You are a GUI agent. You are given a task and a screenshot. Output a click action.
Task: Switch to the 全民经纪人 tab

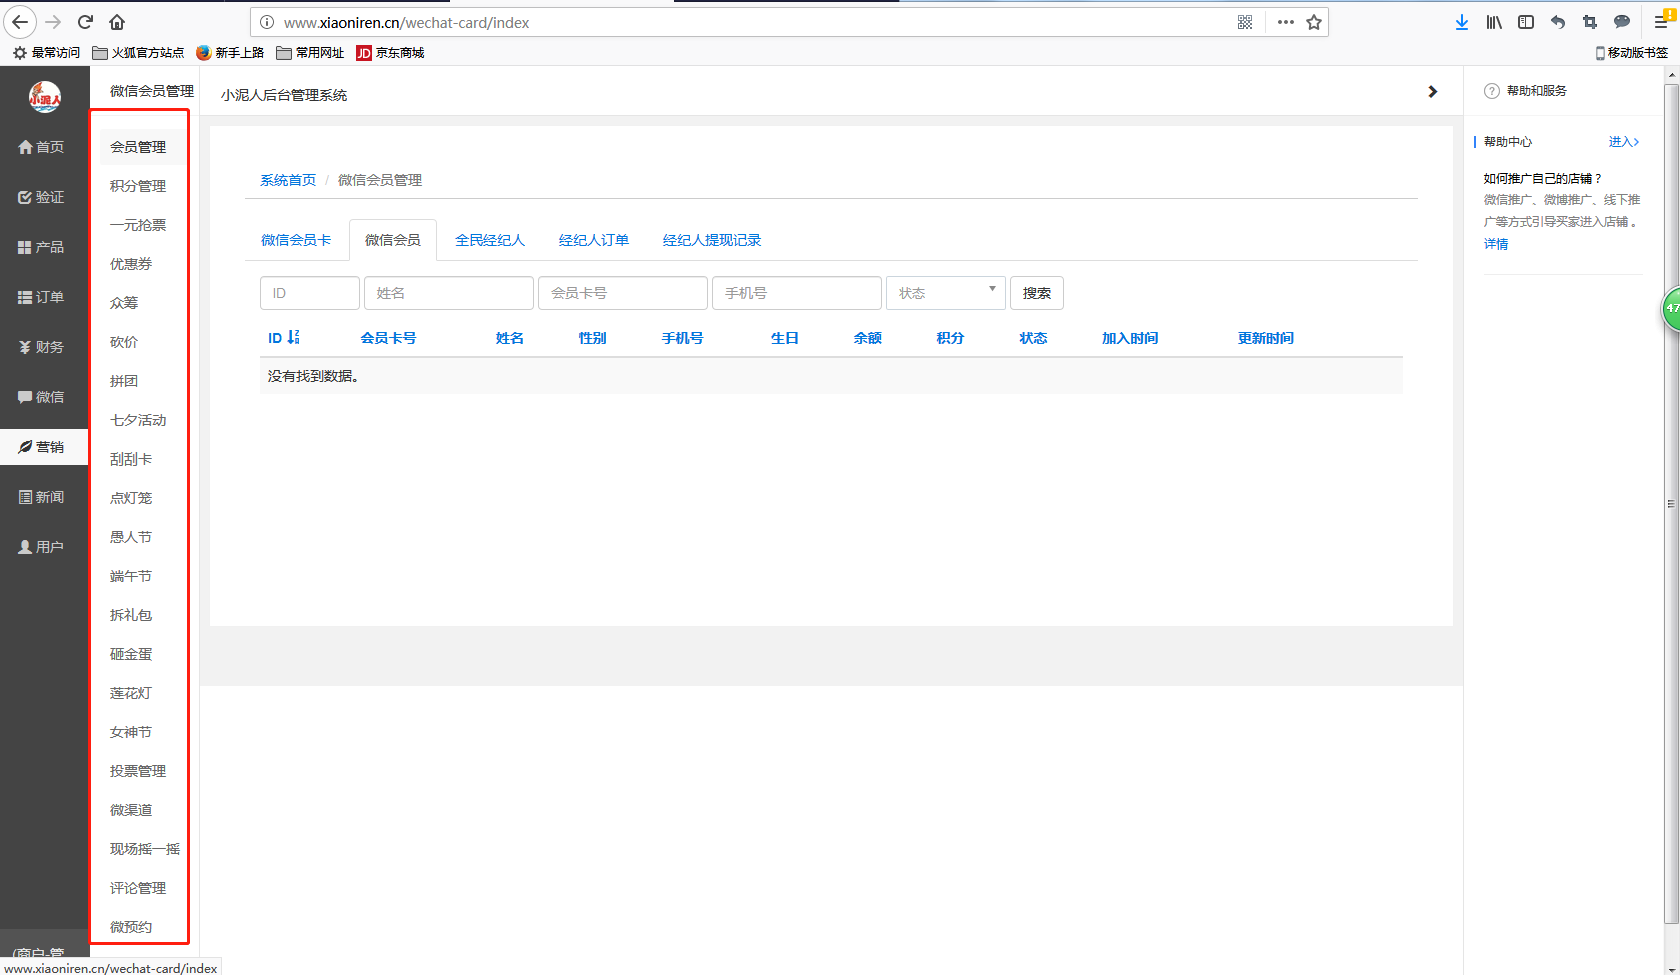click(490, 240)
